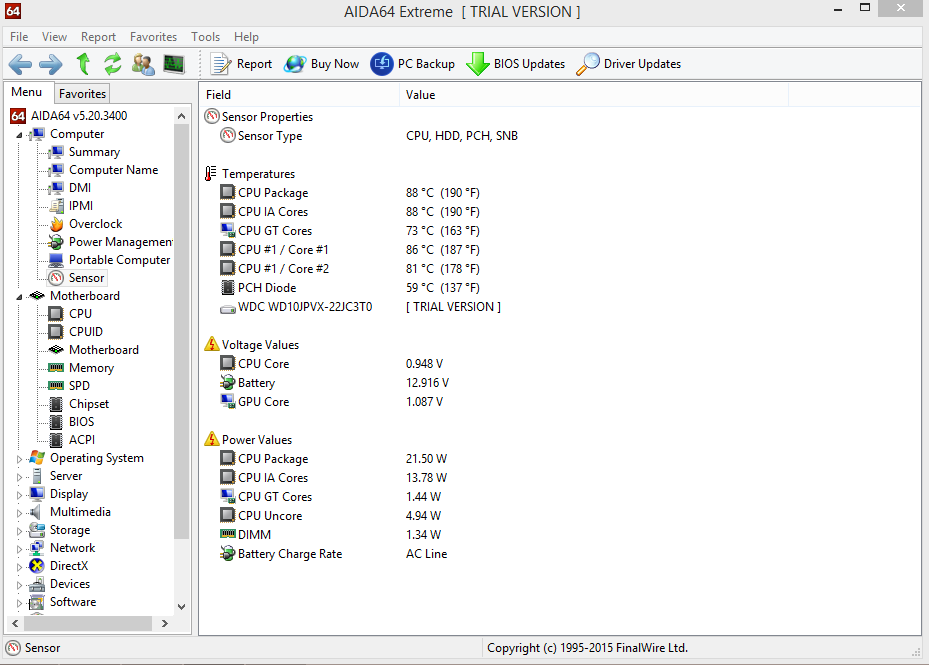Open the Tools menu
929x665 pixels.
206,37
